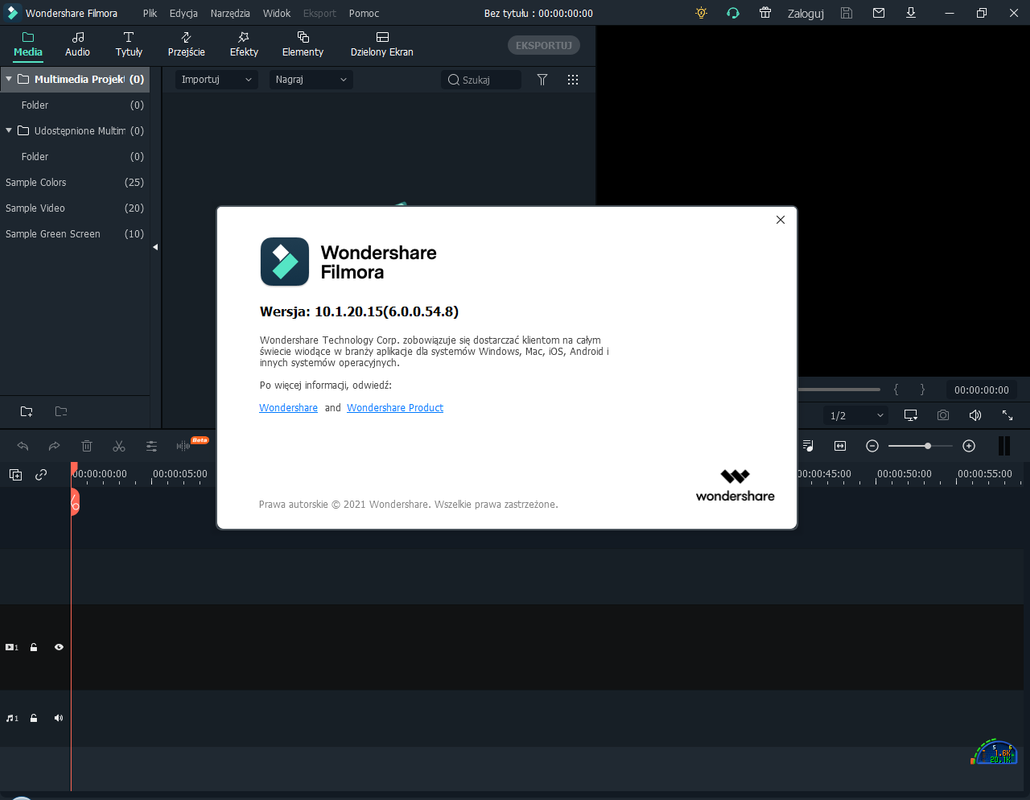Switch to Dzielony Ekran tab
This screenshot has width=1030, height=800.
[x=382, y=45]
